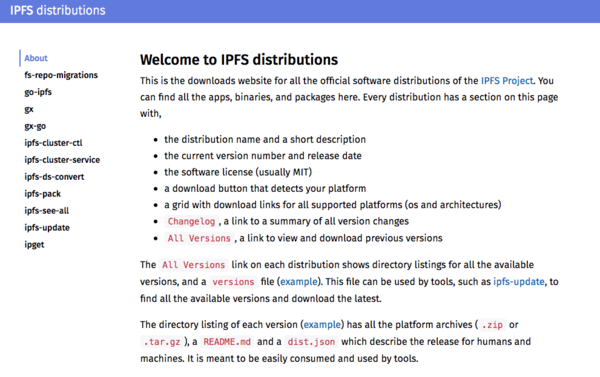Screen dimensions: 600x377
Task: Select About in the sidebar
Action: click(x=36, y=58)
